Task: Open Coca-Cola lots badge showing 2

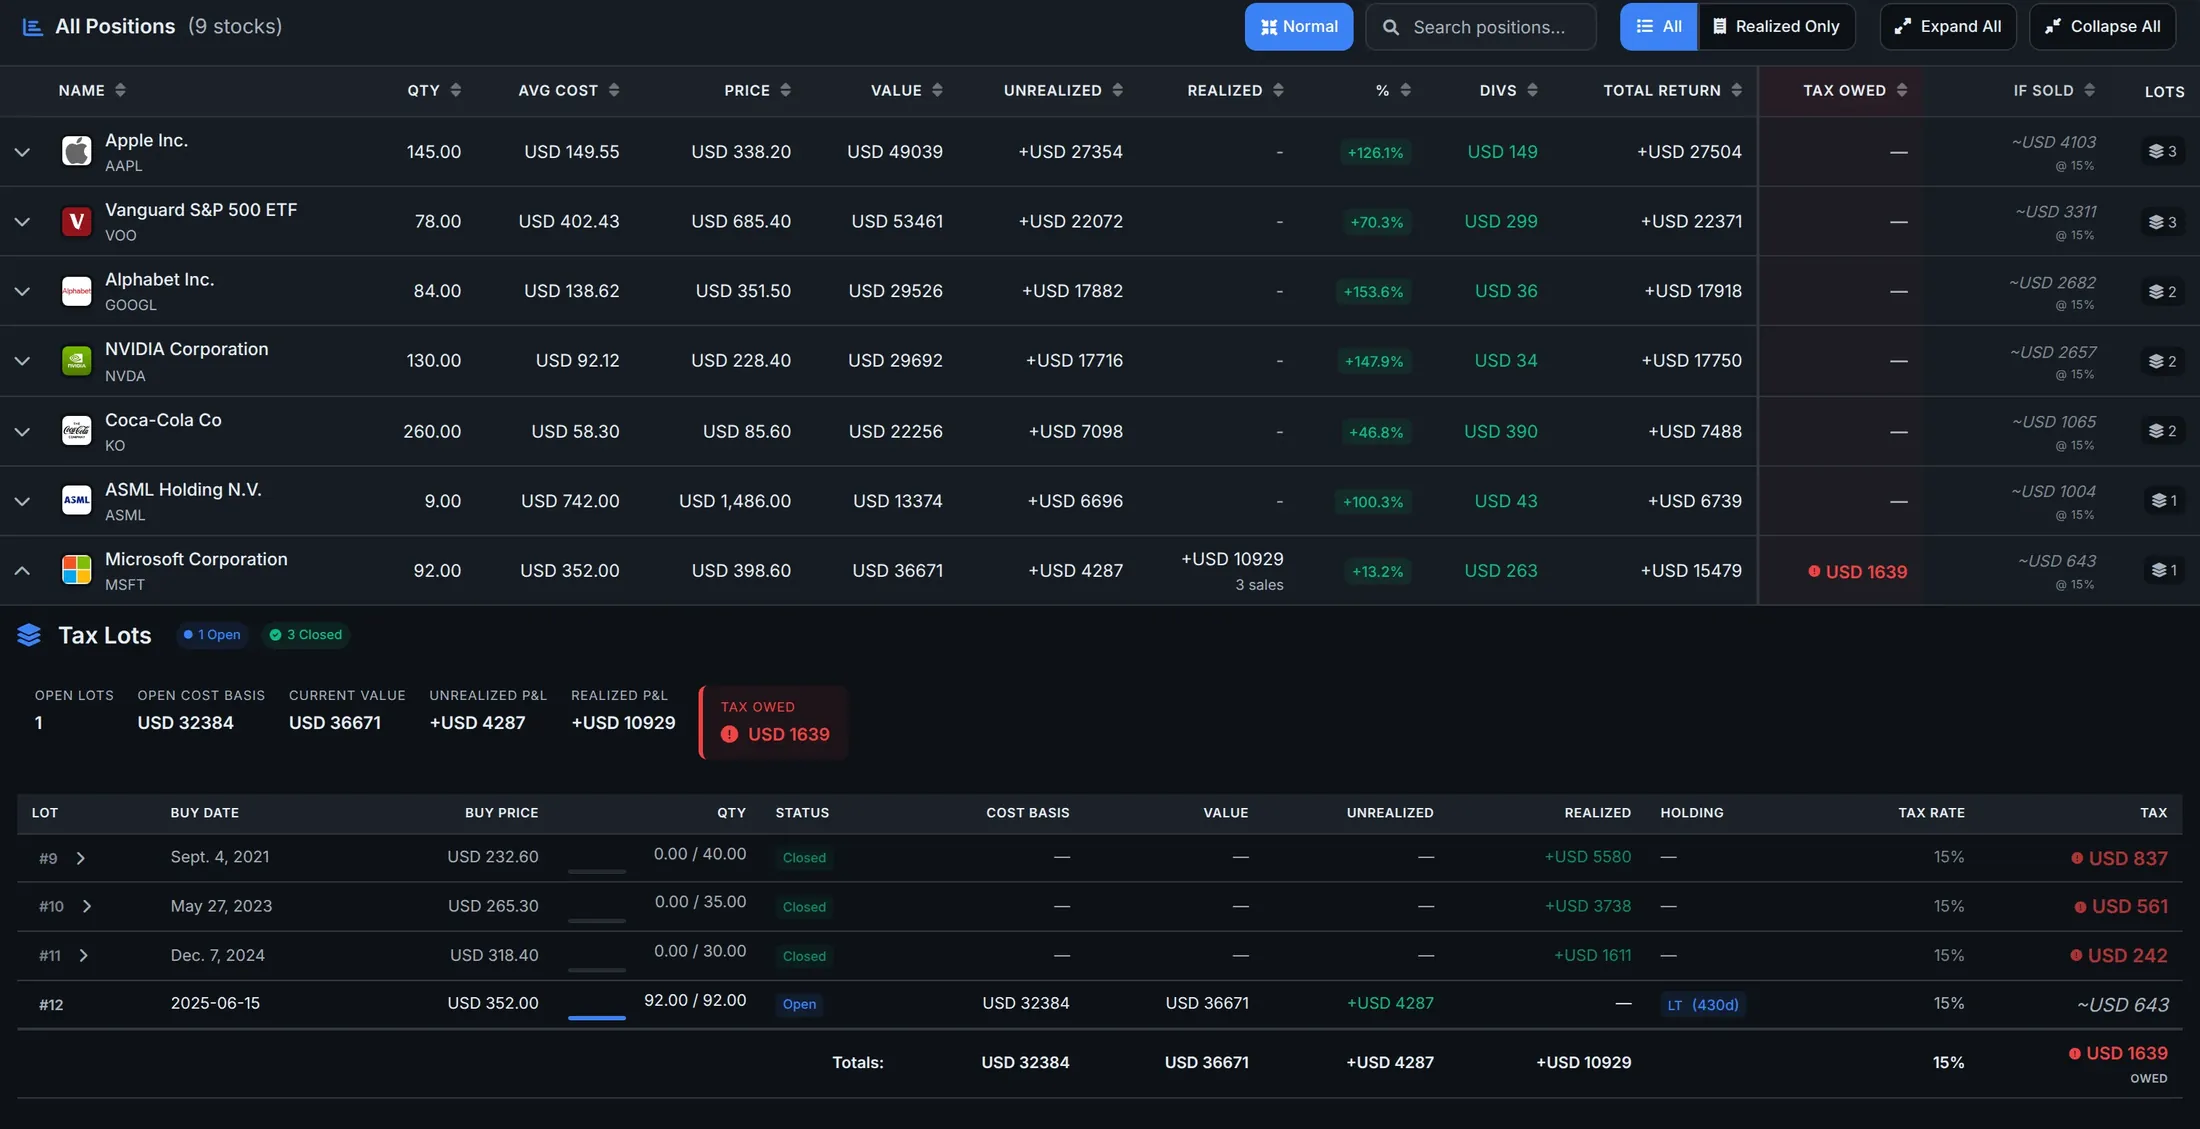Action: (x=2162, y=430)
